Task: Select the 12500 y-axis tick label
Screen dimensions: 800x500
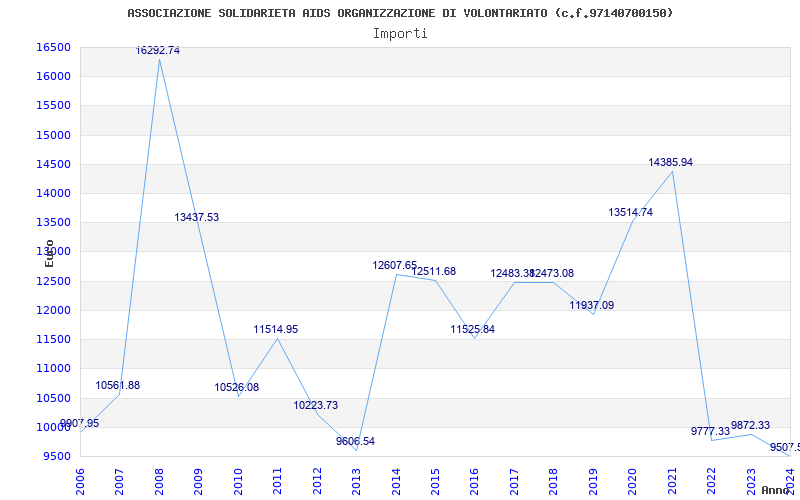Action: pos(54,281)
